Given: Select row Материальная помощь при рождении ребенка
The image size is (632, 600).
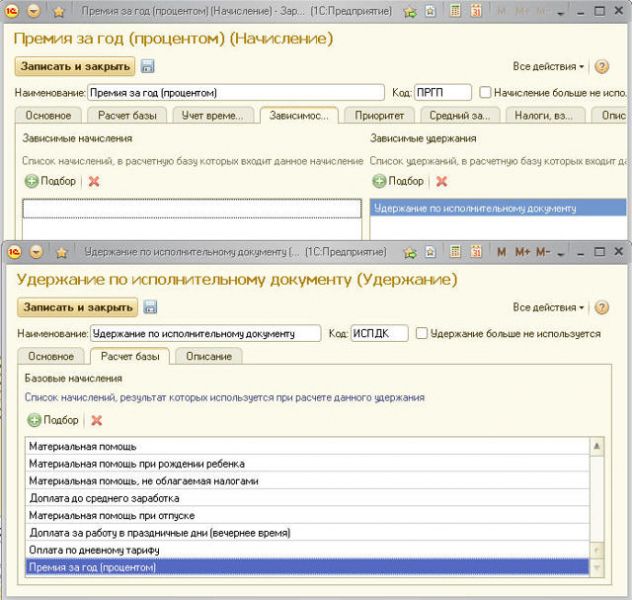Looking at the screenshot, I should coord(308,464).
